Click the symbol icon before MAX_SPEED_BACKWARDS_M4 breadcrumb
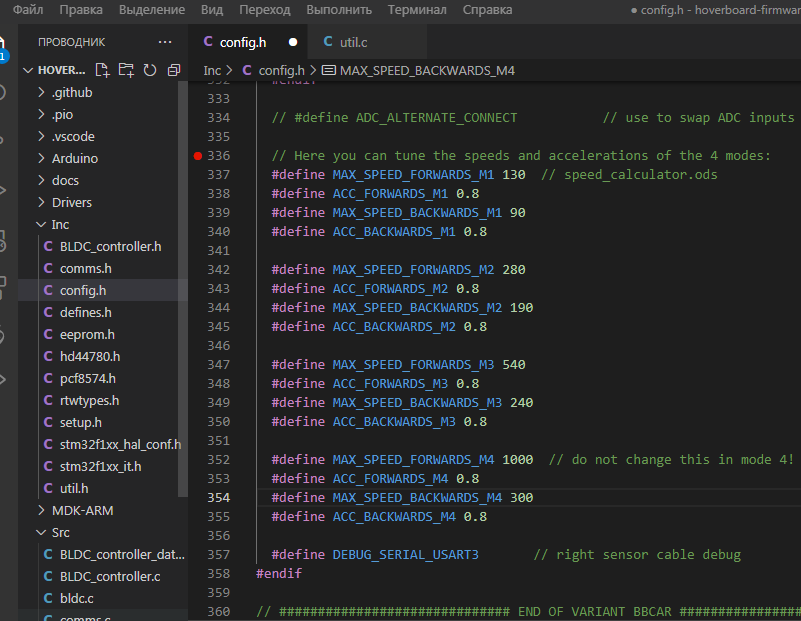 (x=328, y=71)
